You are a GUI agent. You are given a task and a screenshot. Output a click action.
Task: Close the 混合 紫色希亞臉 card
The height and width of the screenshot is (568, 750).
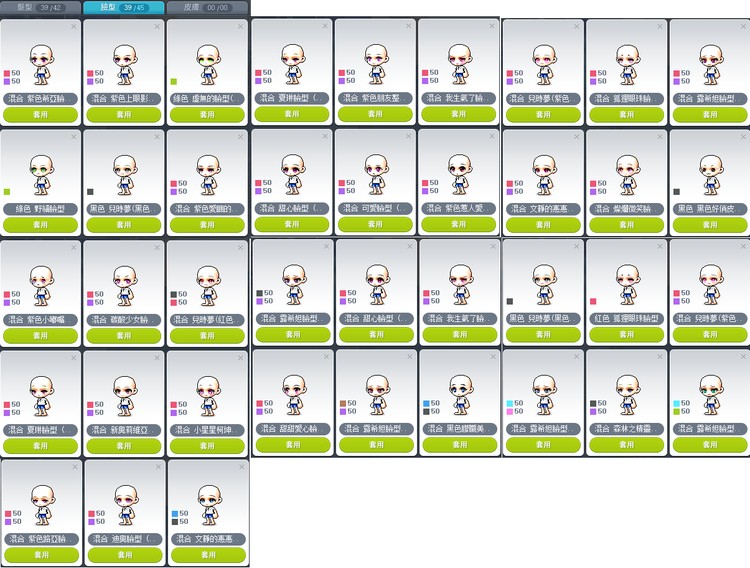[74, 26]
